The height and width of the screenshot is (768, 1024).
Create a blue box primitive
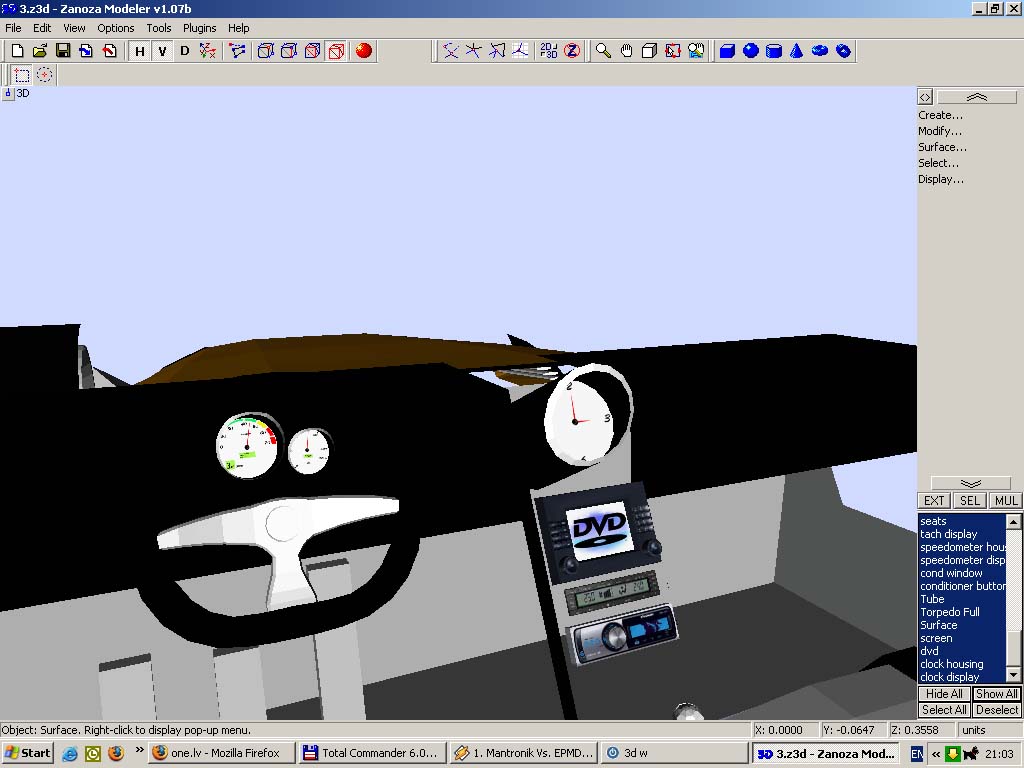coord(727,51)
